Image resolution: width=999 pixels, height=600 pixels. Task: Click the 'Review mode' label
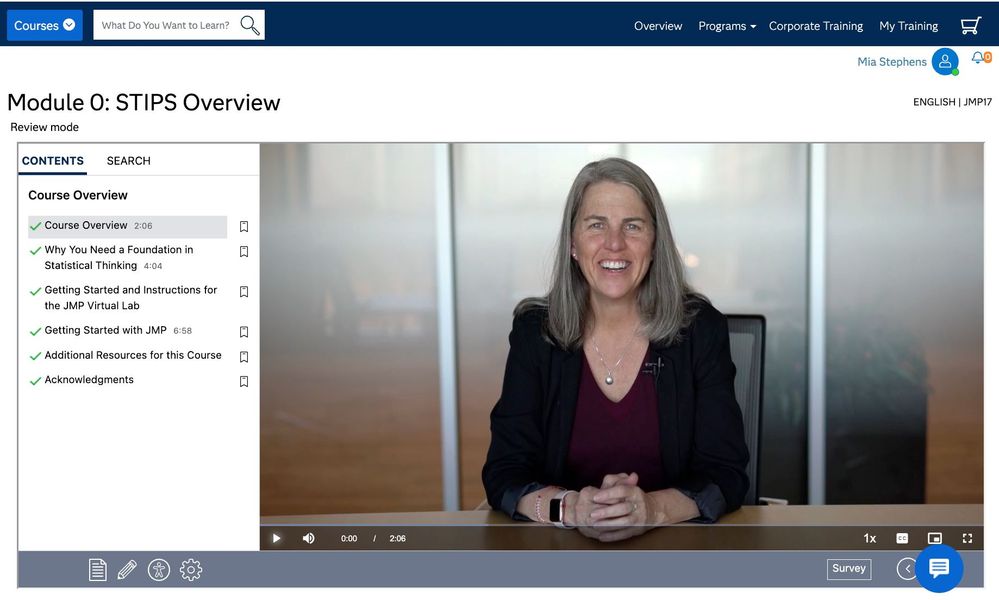click(x=45, y=127)
